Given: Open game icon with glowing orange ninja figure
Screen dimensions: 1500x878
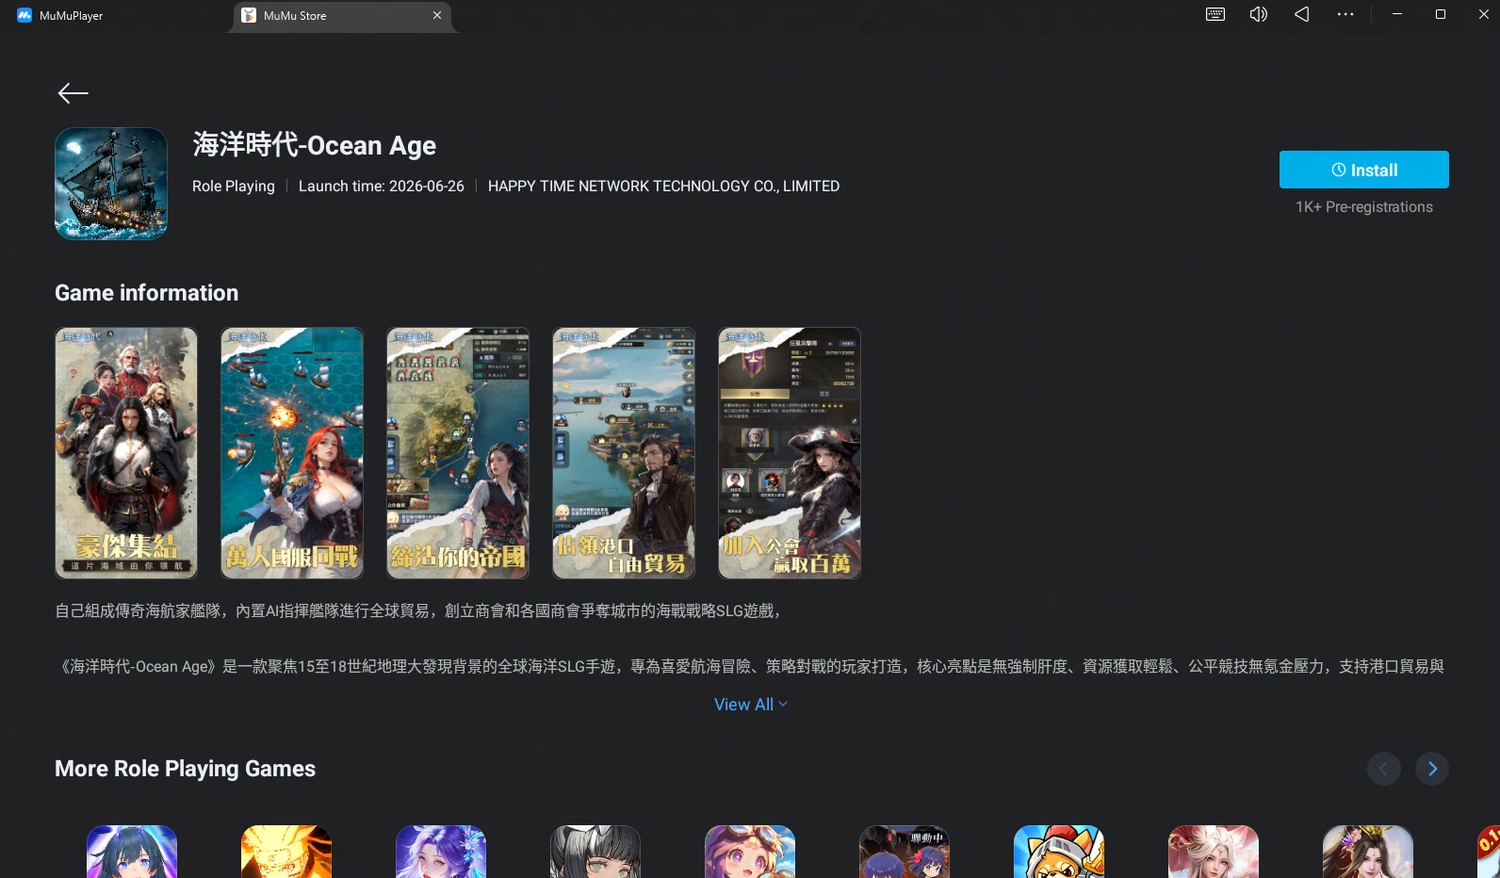Looking at the screenshot, I should (286, 852).
